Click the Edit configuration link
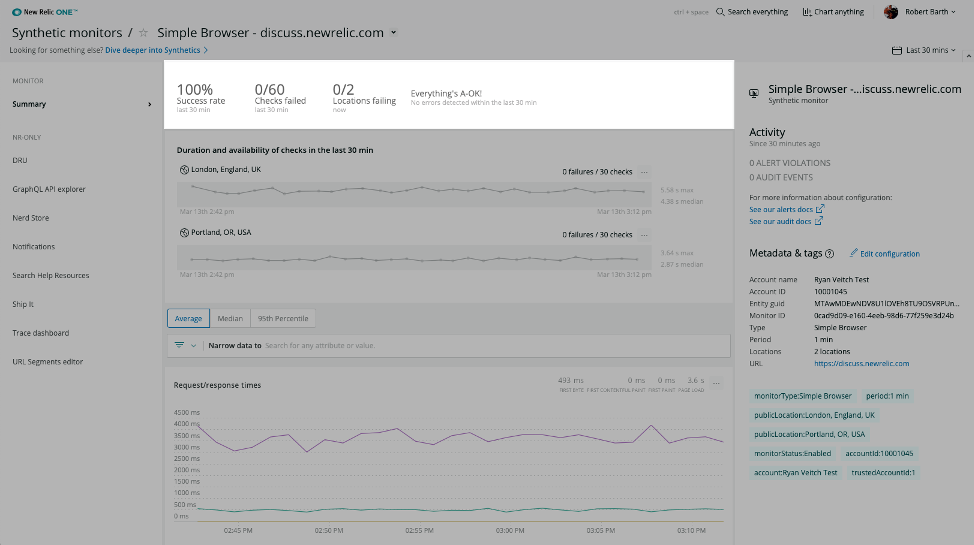 (890, 254)
